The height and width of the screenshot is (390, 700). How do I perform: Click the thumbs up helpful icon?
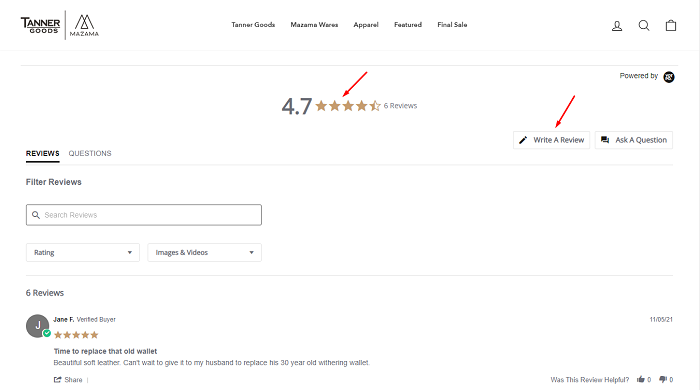click(x=641, y=379)
